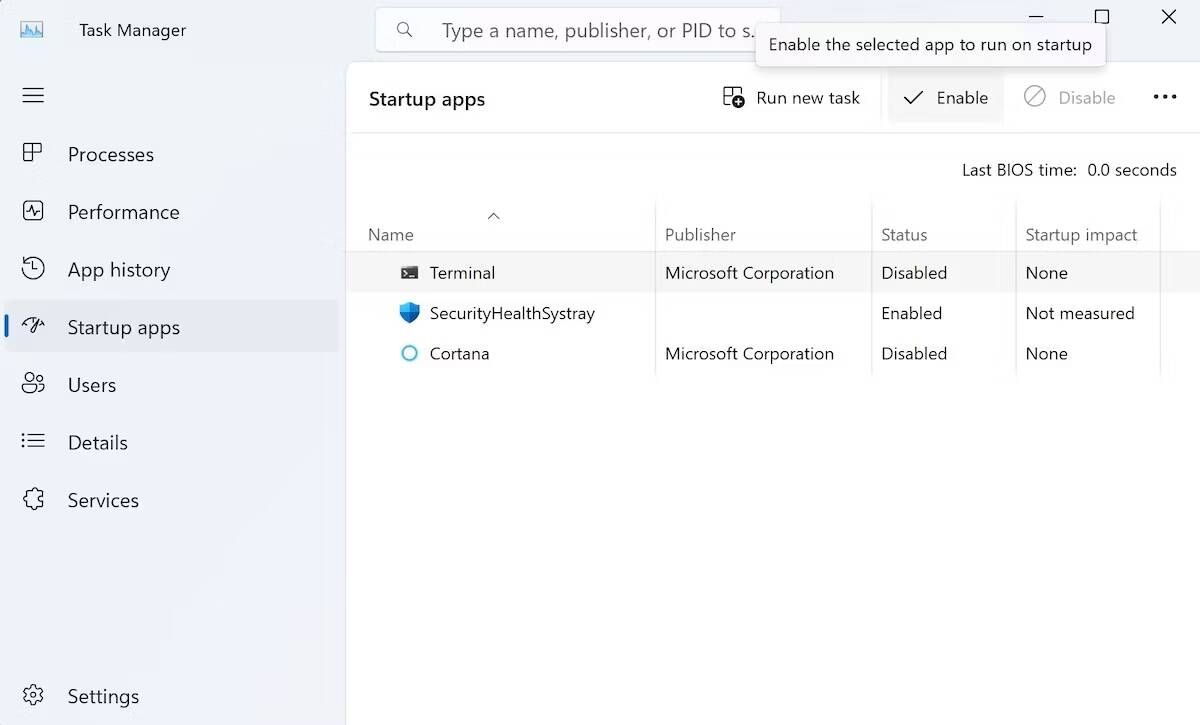Select the Cortana startup entry

600,353
